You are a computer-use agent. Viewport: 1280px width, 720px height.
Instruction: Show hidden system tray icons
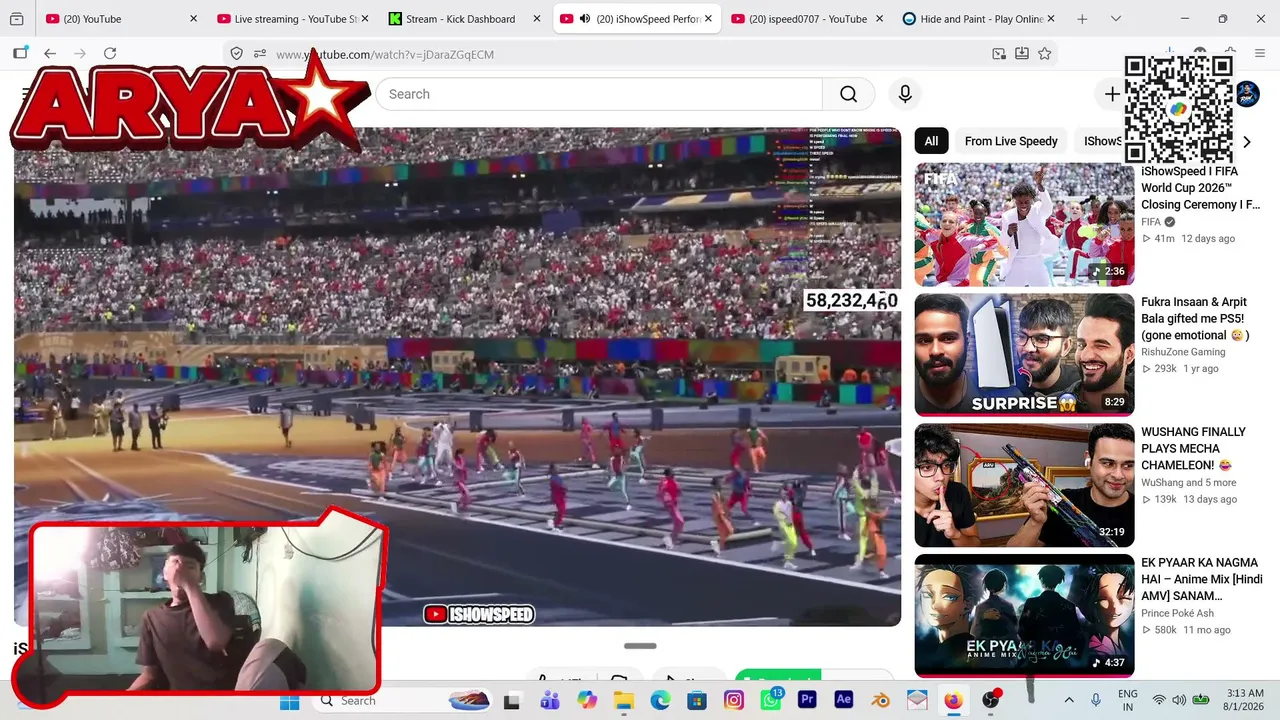[x=1069, y=700]
